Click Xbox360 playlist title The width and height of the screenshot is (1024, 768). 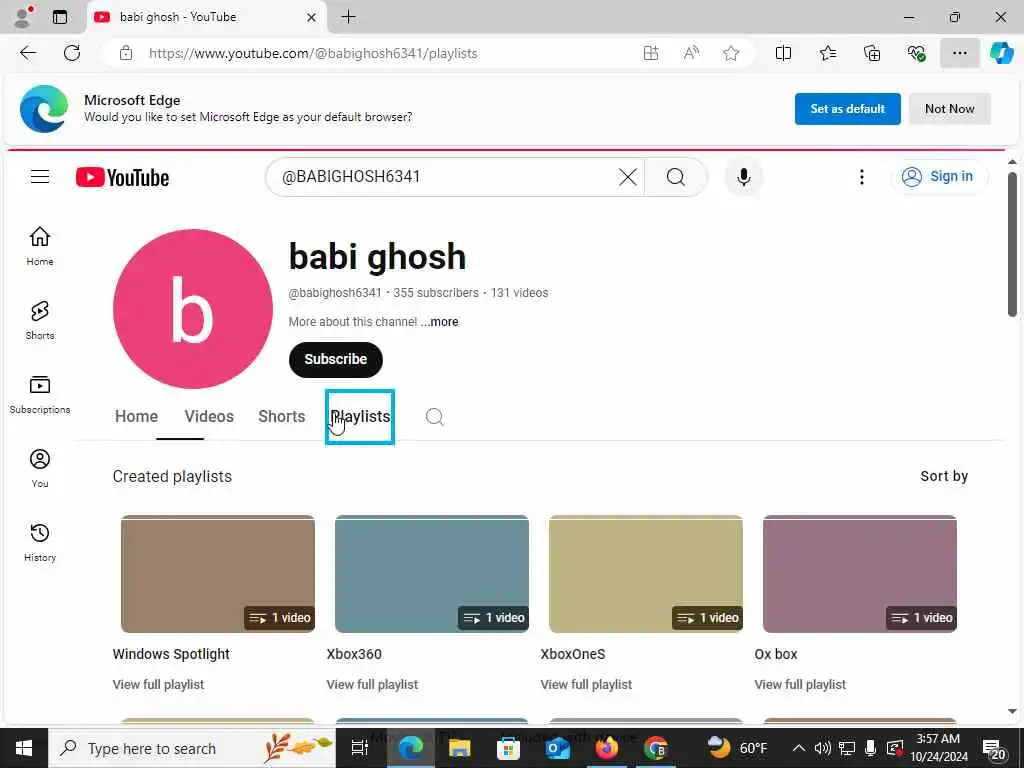pyautogui.click(x=354, y=654)
